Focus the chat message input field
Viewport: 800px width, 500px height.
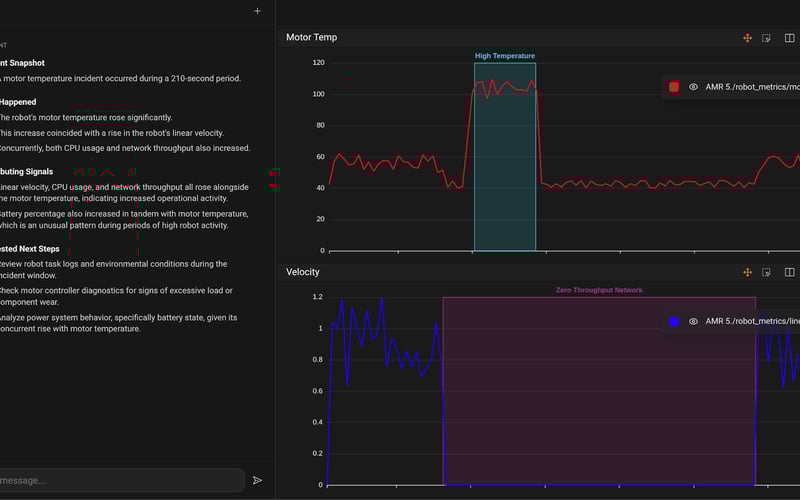click(120, 481)
